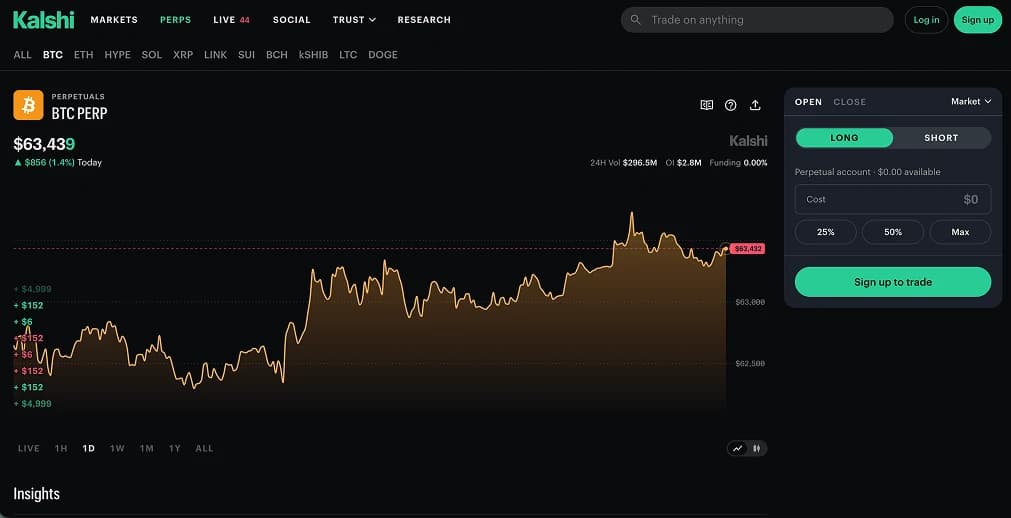The height and width of the screenshot is (518, 1011).
Task: Select the 1H chart timeframe
Action: (61, 448)
